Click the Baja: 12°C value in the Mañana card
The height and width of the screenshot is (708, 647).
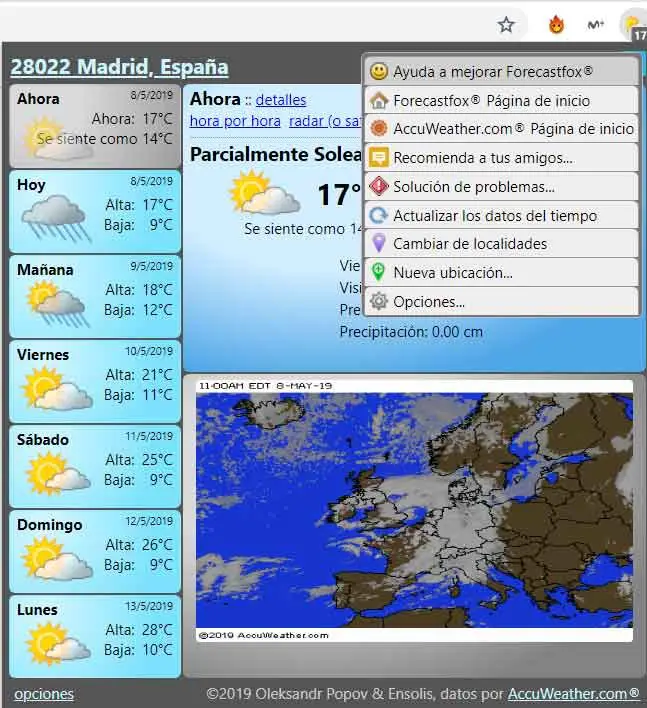click(x=138, y=310)
